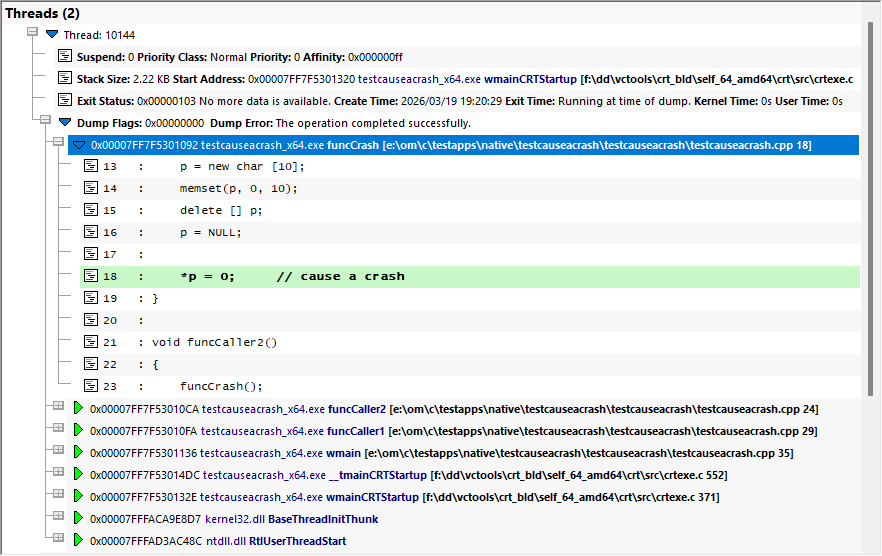The width and height of the screenshot is (882, 556).
Task: Click the 'Thread: 10144' label
Action: tap(99, 35)
